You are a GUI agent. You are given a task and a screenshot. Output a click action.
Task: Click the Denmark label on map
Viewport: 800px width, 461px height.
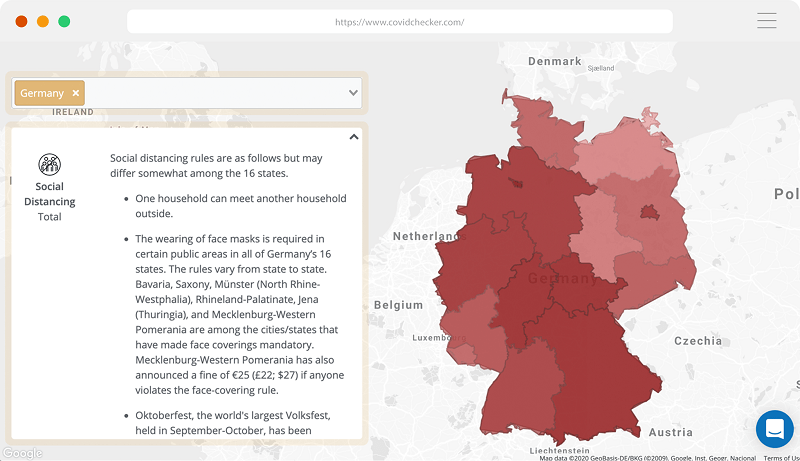click(555, 61)
